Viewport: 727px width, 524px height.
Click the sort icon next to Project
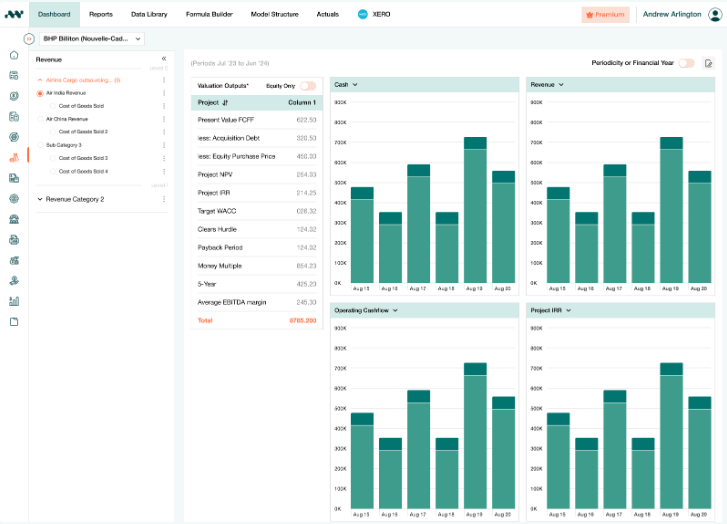click(225, 102)
